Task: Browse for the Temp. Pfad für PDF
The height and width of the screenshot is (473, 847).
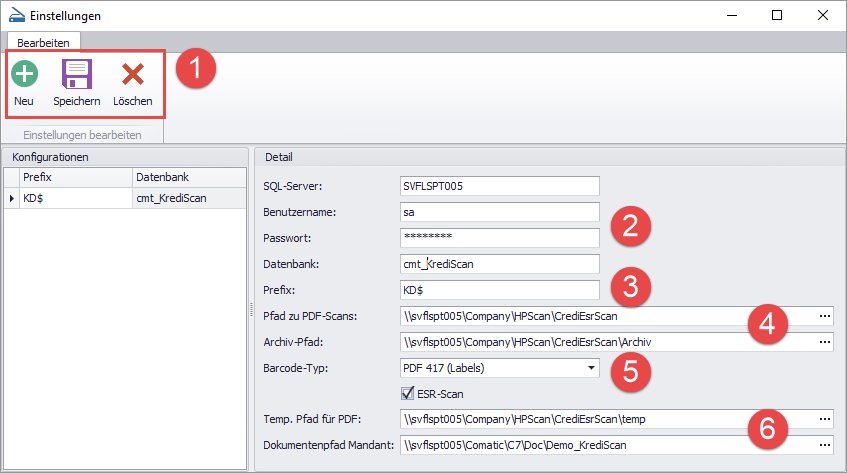Action: (x=824, y=419)
